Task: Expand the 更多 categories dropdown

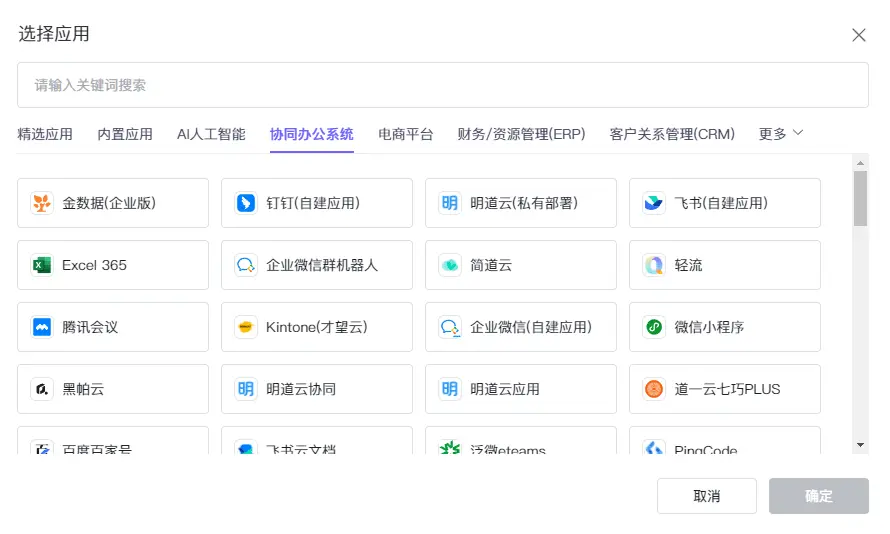Action: tap(781, 134)
